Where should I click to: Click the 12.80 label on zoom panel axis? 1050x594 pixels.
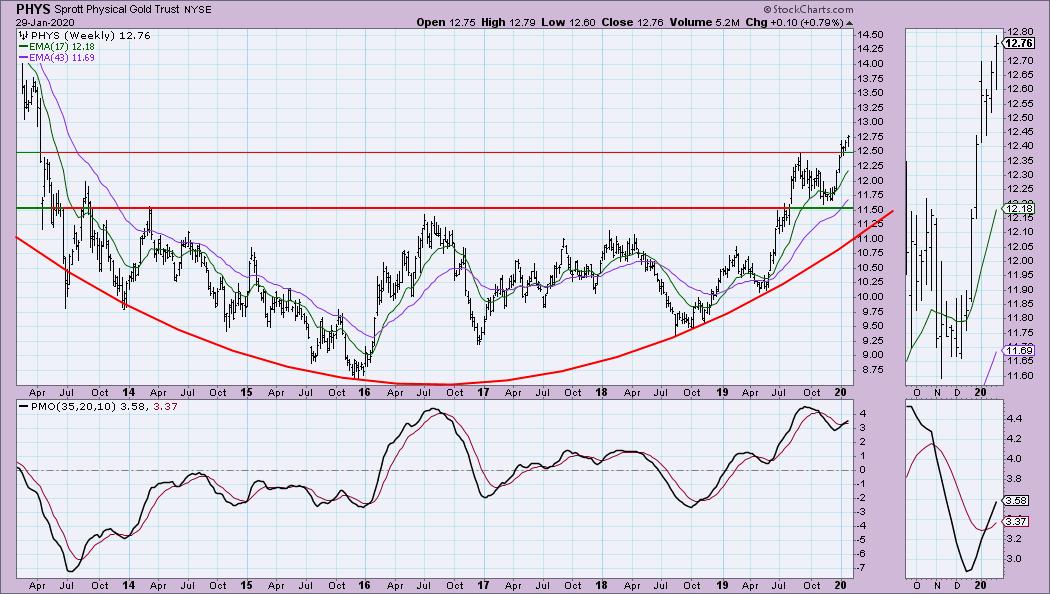tap(1020, 31)
